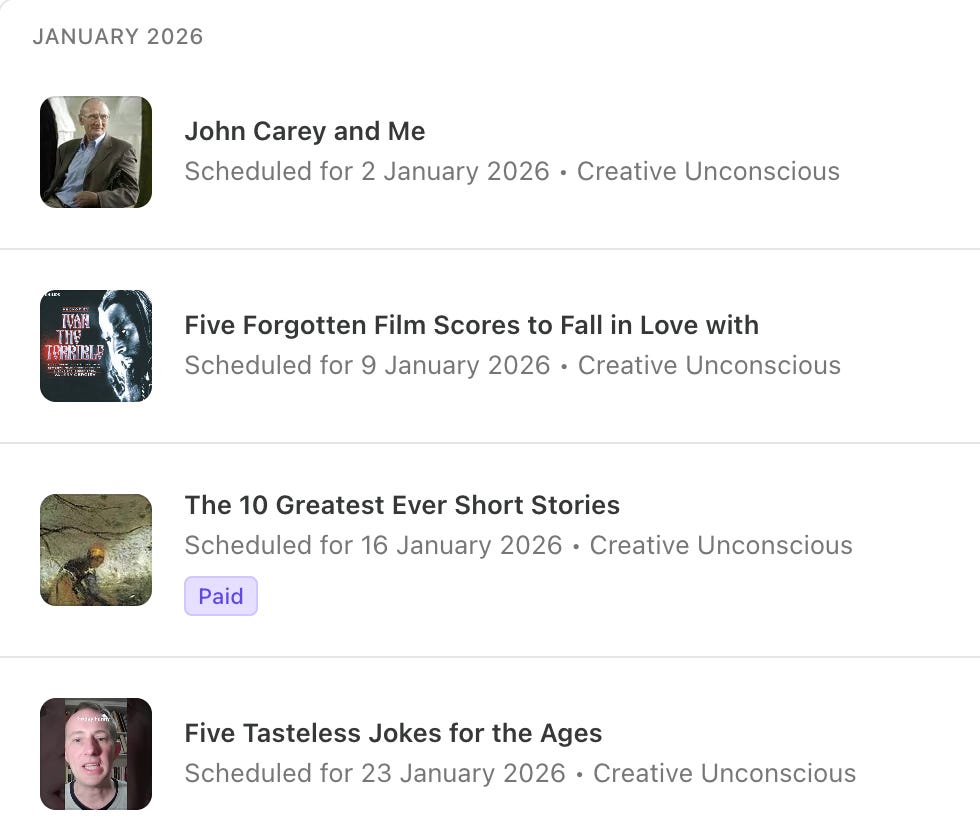Image resolution: width=980 pixels, height=840 pixels.
Task: Open the post titled John Carey and Me
Action: [x=304, y=131]
